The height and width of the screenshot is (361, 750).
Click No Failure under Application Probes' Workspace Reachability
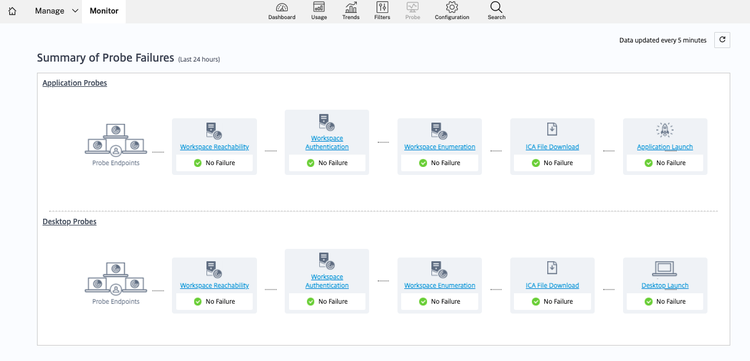214,163
